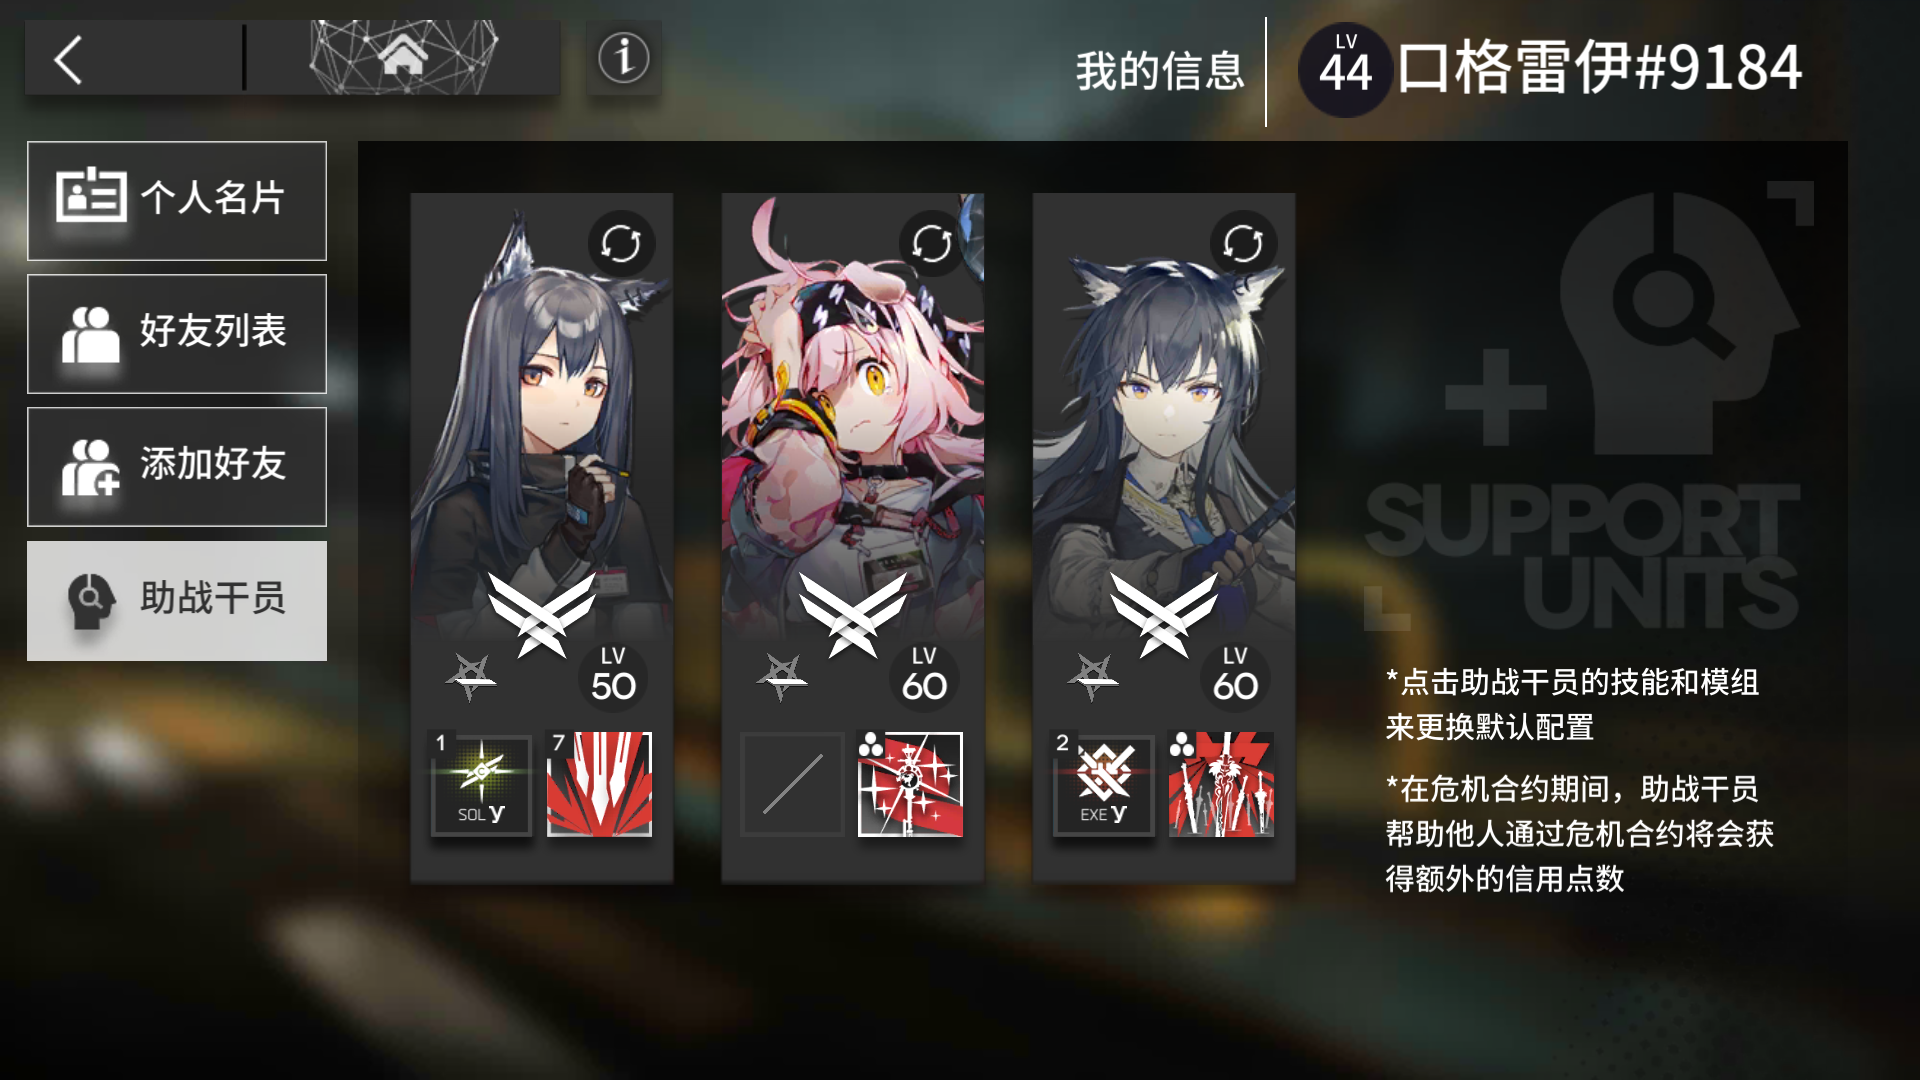Go back with the left arrow
The height and width of the screenshot is (1080, 1920).
coord(68,60)
